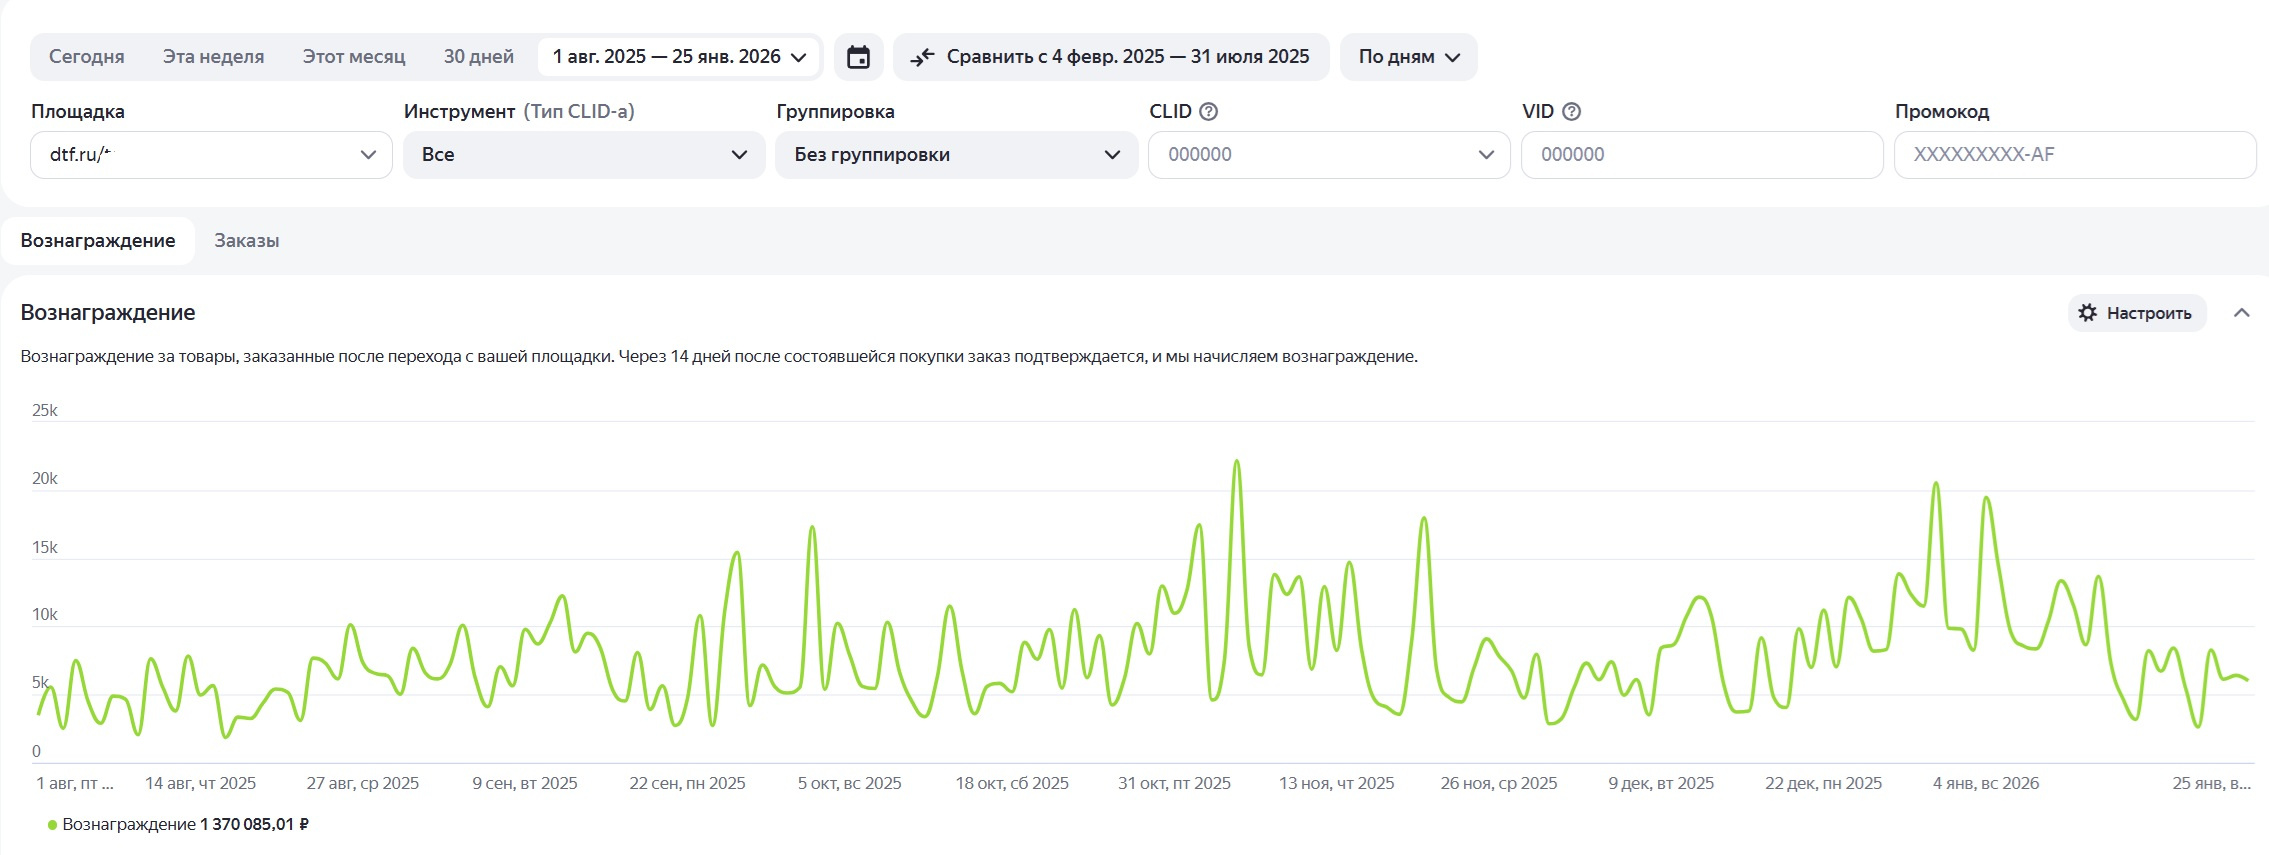Switch to the Заказы tab

click(246, 241)
